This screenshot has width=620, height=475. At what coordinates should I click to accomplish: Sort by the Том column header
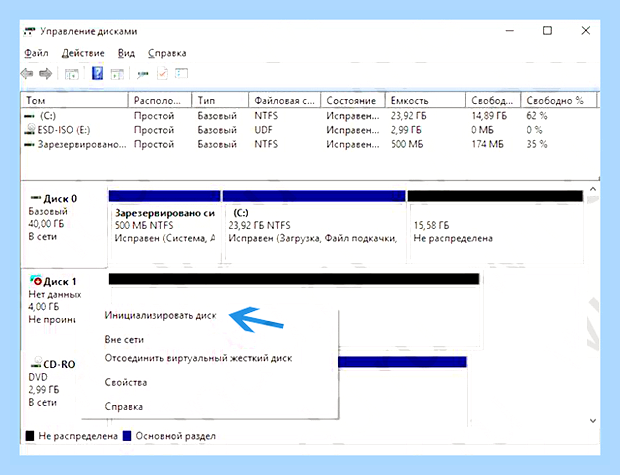click(74, 100)
